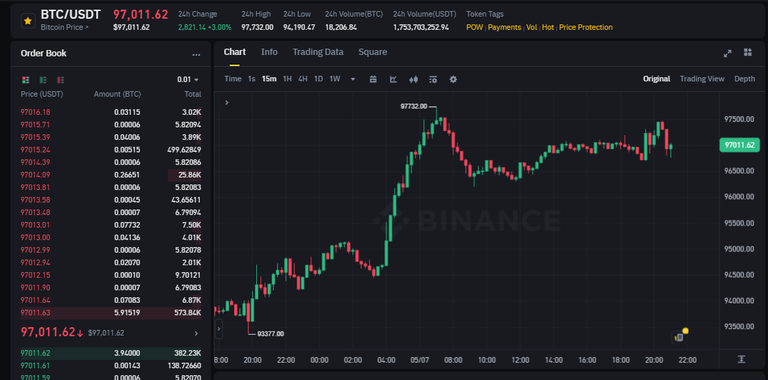The image size is (768, 380).
Task: Change candlestick chart style icon
Action: click(413, 79)
